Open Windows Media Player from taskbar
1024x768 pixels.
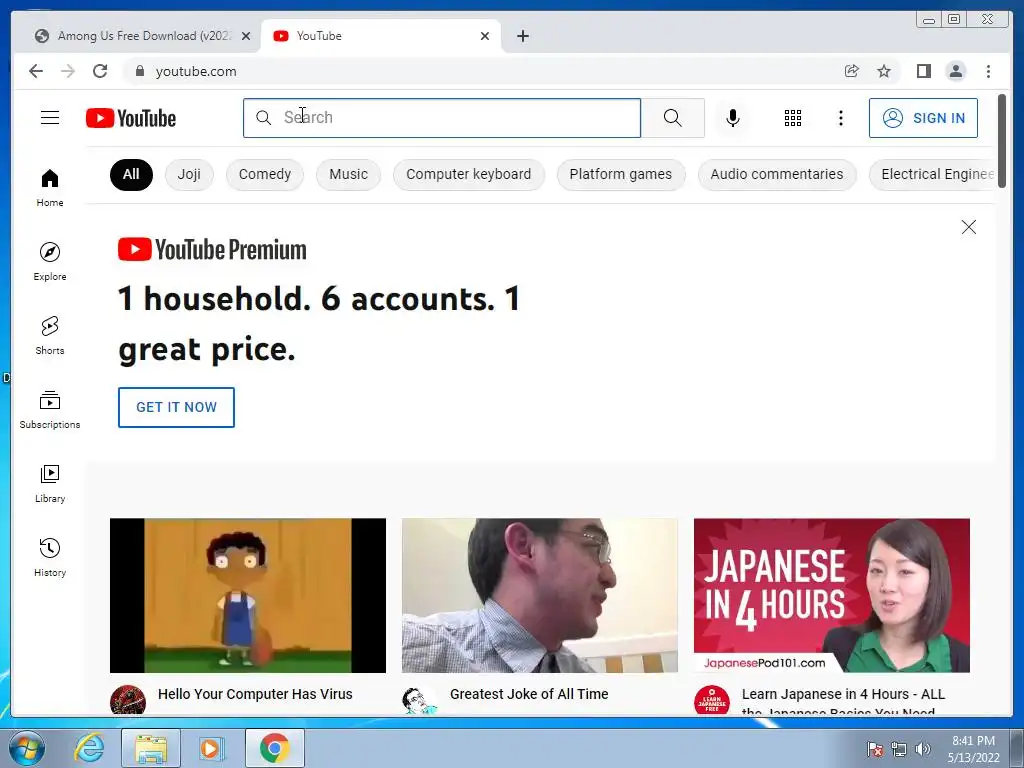tap(210, 748)
